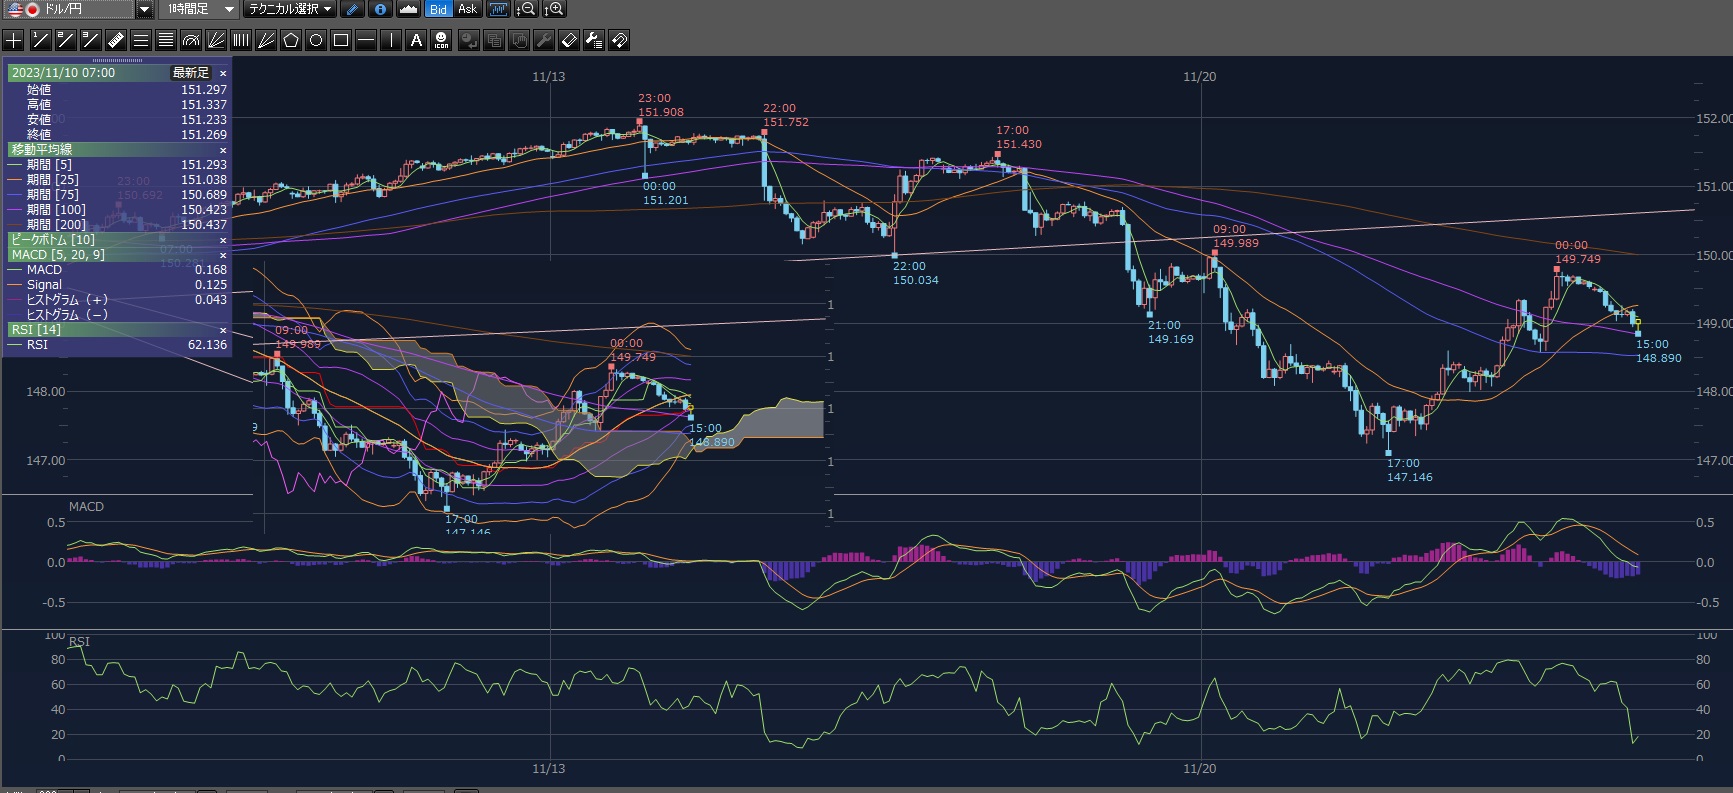Open the ドル/円 currency pair dropdown
The width and height of the screenshot is (1733, 793).
click(x=144, y=9)
